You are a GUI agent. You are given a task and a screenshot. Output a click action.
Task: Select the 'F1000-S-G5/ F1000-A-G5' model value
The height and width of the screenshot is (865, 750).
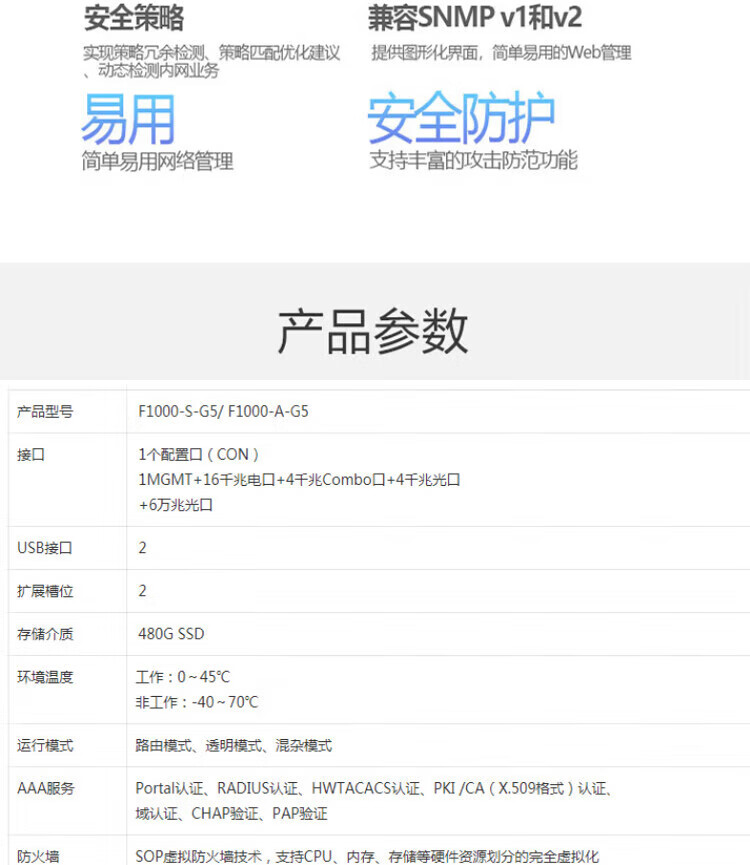pos(223,412)
